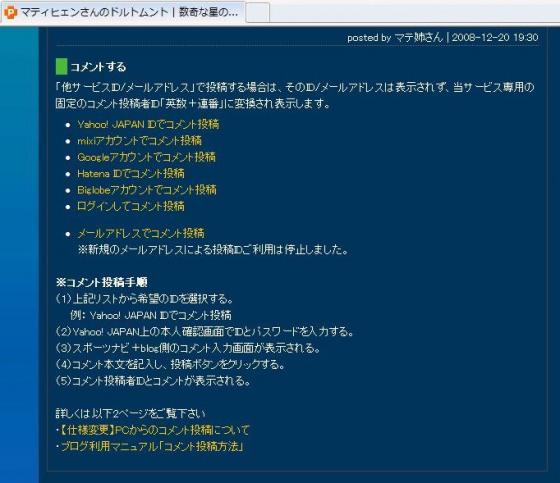Click step (1) 上記リストから希望のIDを選択する
The image size is (560, 483).
point(145,299)
